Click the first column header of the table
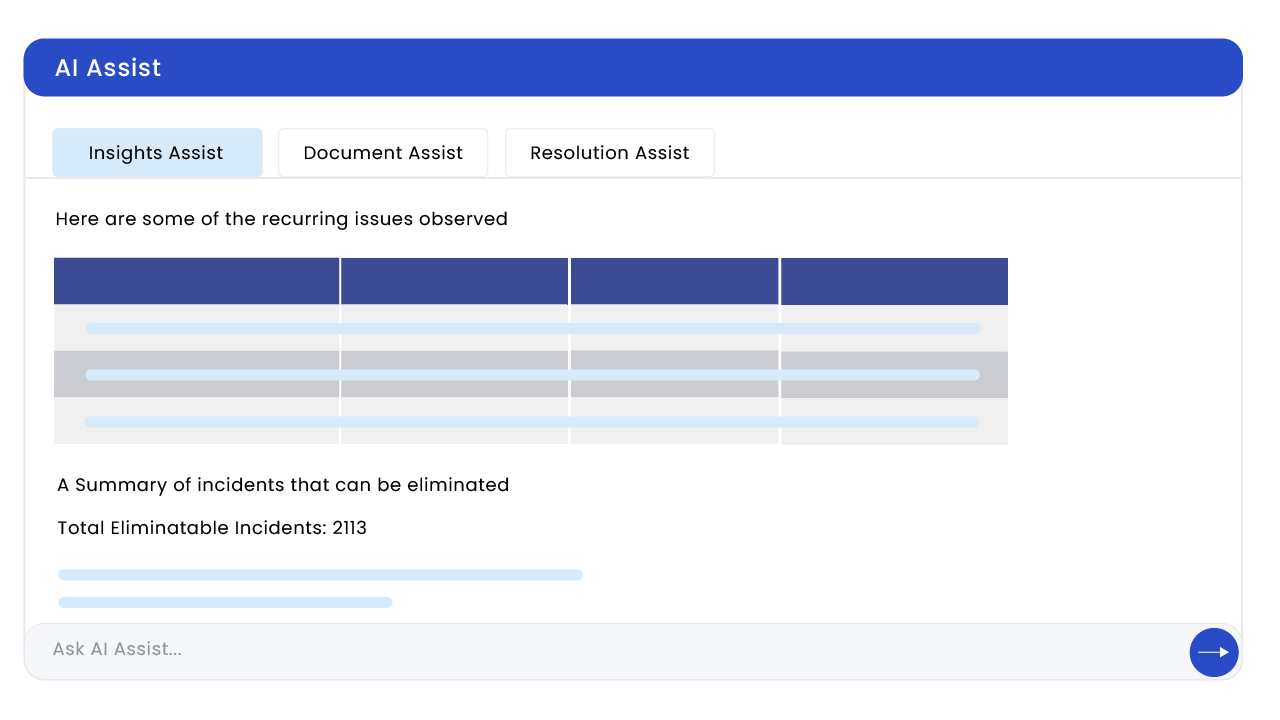 (196, 281)
